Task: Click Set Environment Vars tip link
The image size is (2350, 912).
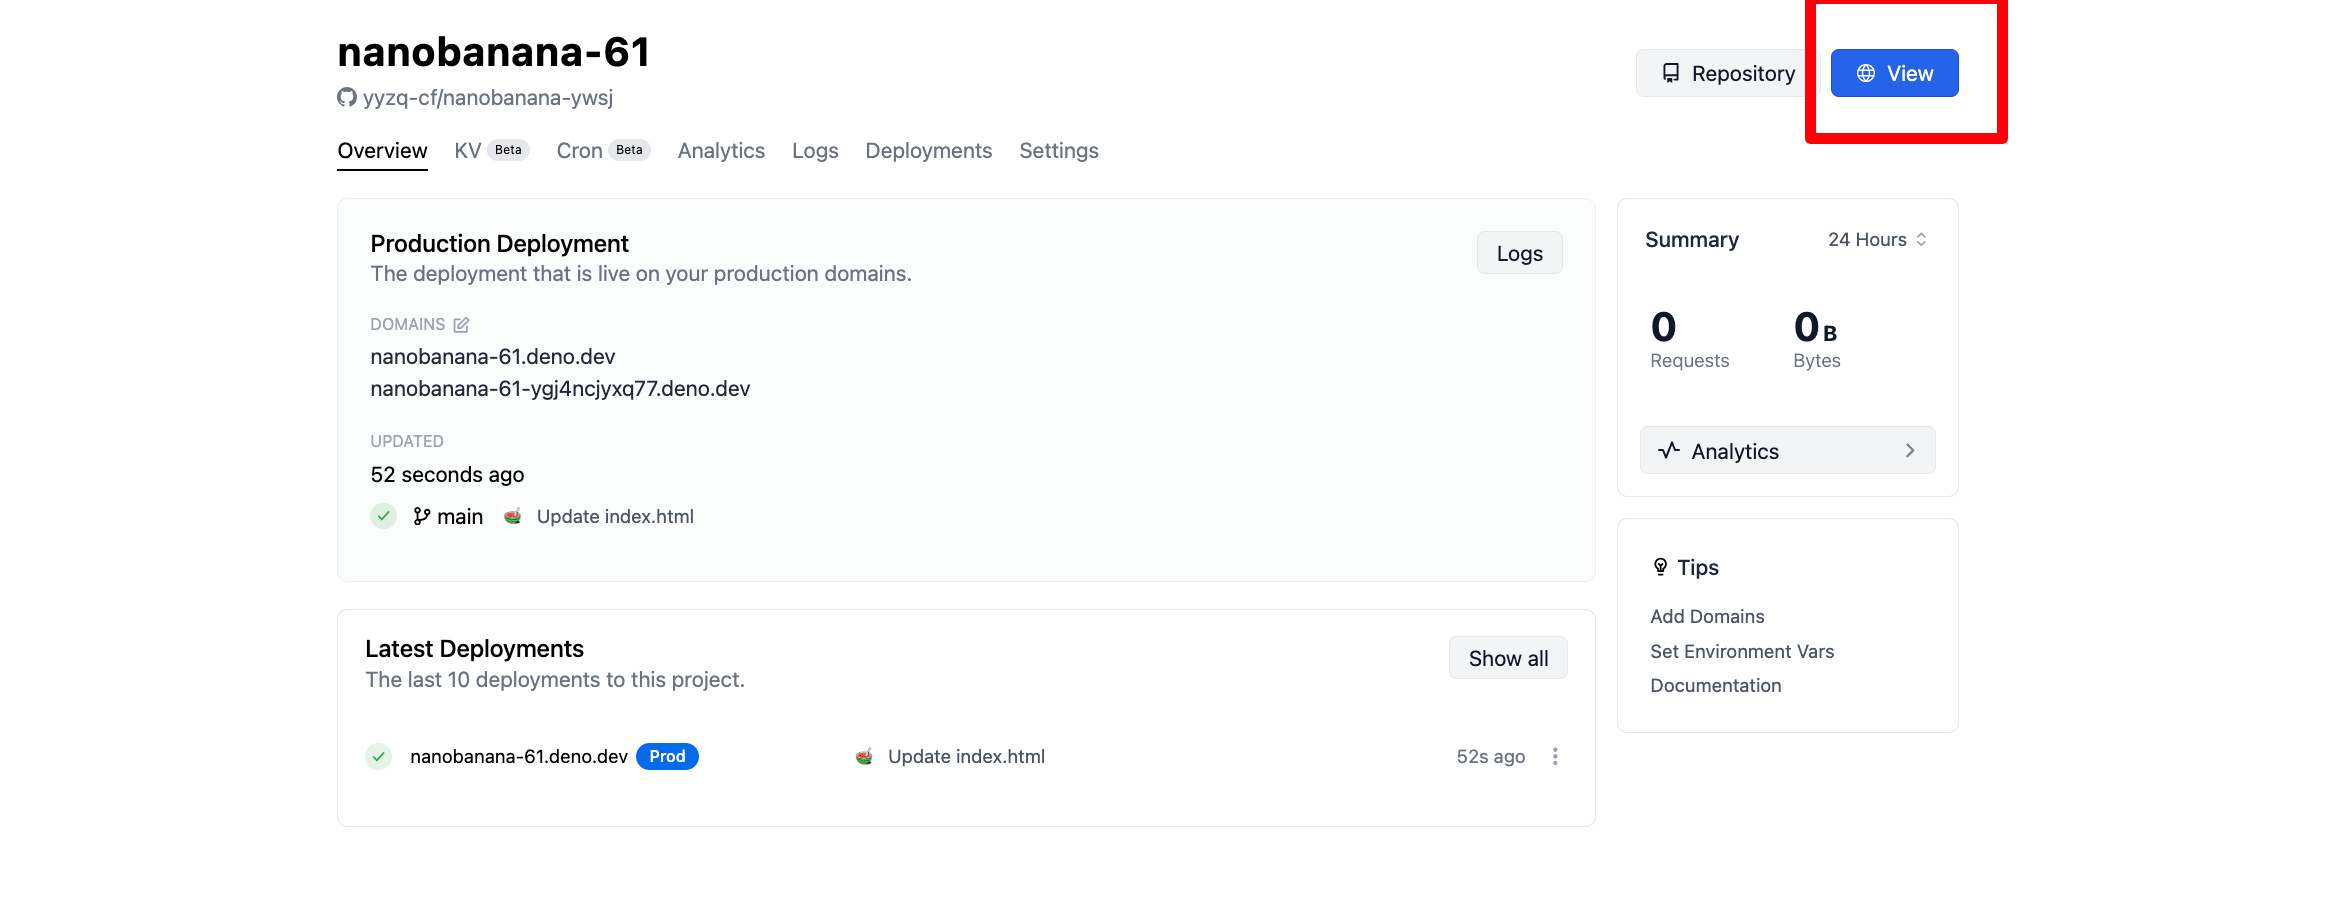Action: pyautogui.click(x=1742, y=652)
